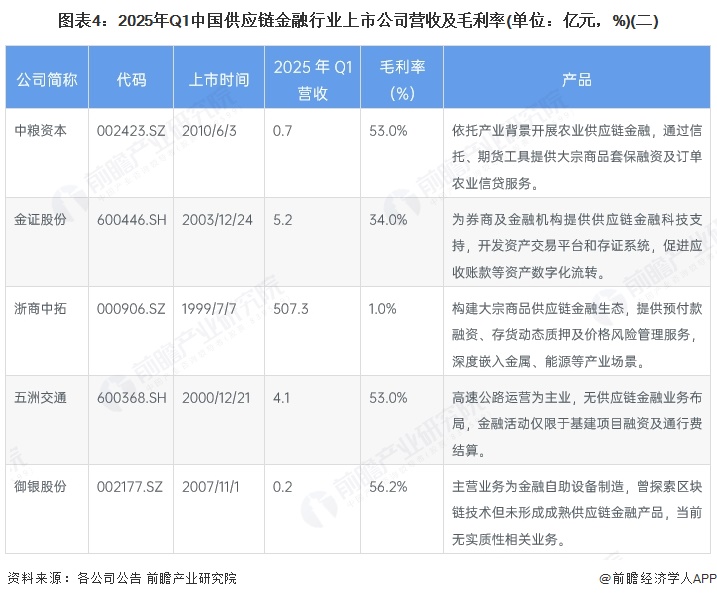This screenshot has height=599, width=717.
Task: Click the product description starting '依托产业背景'
Action: click(577, 157)
